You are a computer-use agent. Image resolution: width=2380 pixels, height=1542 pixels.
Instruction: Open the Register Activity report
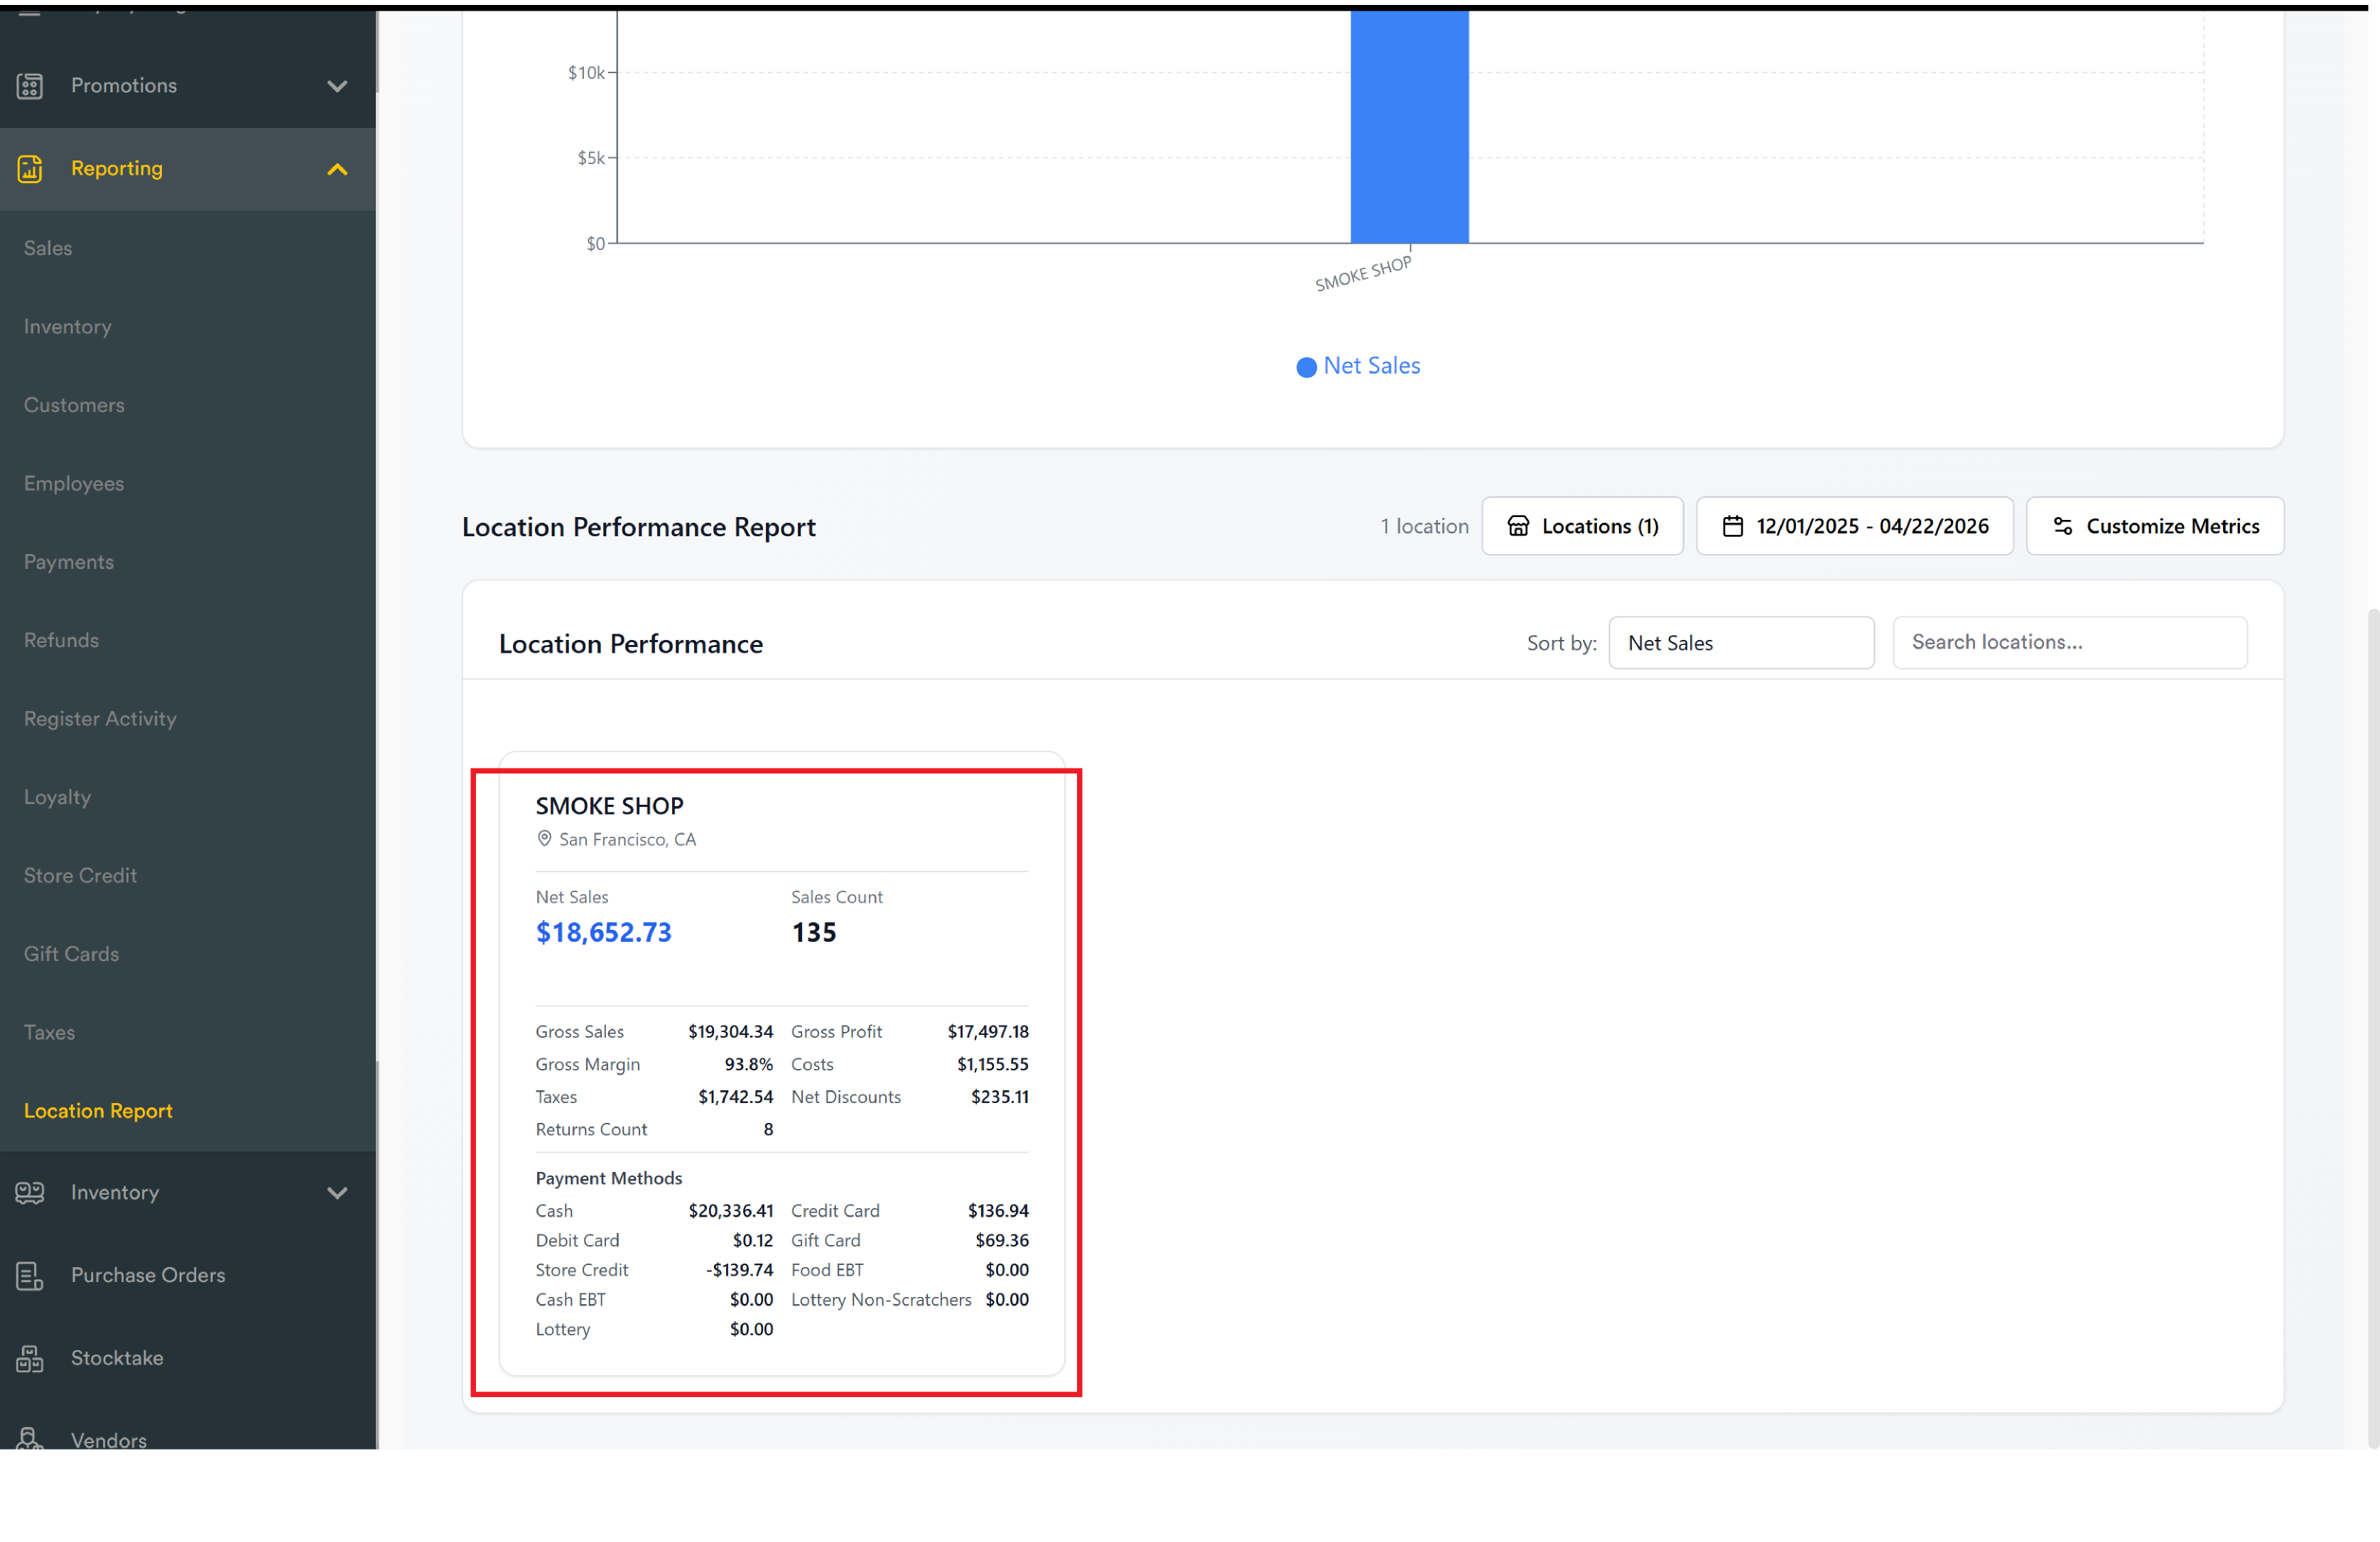tap(100, 719)
